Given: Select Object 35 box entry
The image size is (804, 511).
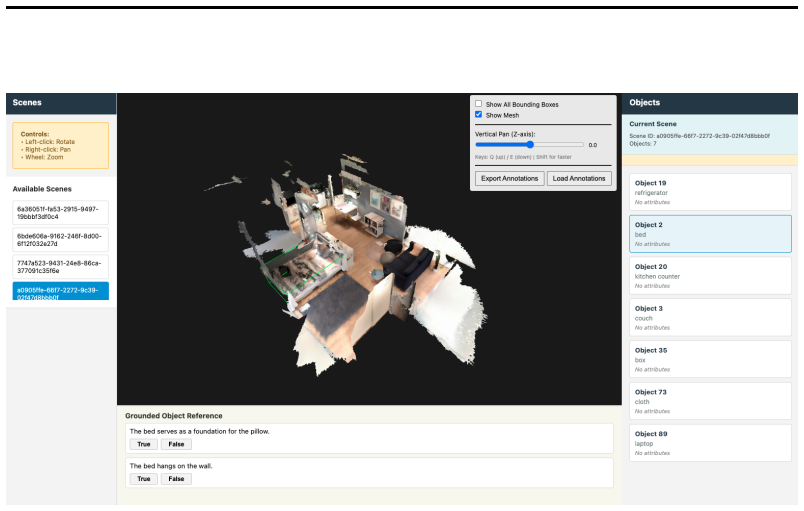Looking at the screenshot, I should pos(710,359).
